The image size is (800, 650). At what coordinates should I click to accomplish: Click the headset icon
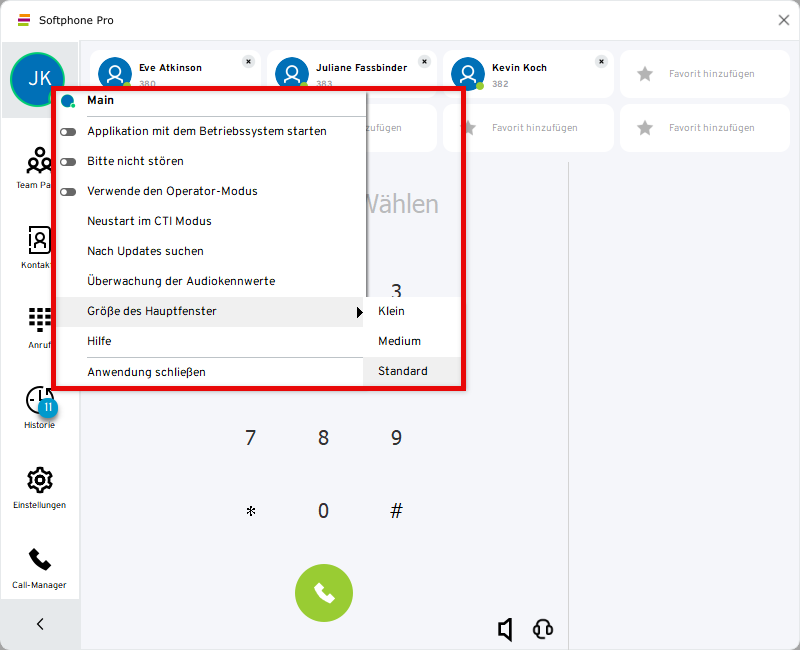tap(543, 629)
